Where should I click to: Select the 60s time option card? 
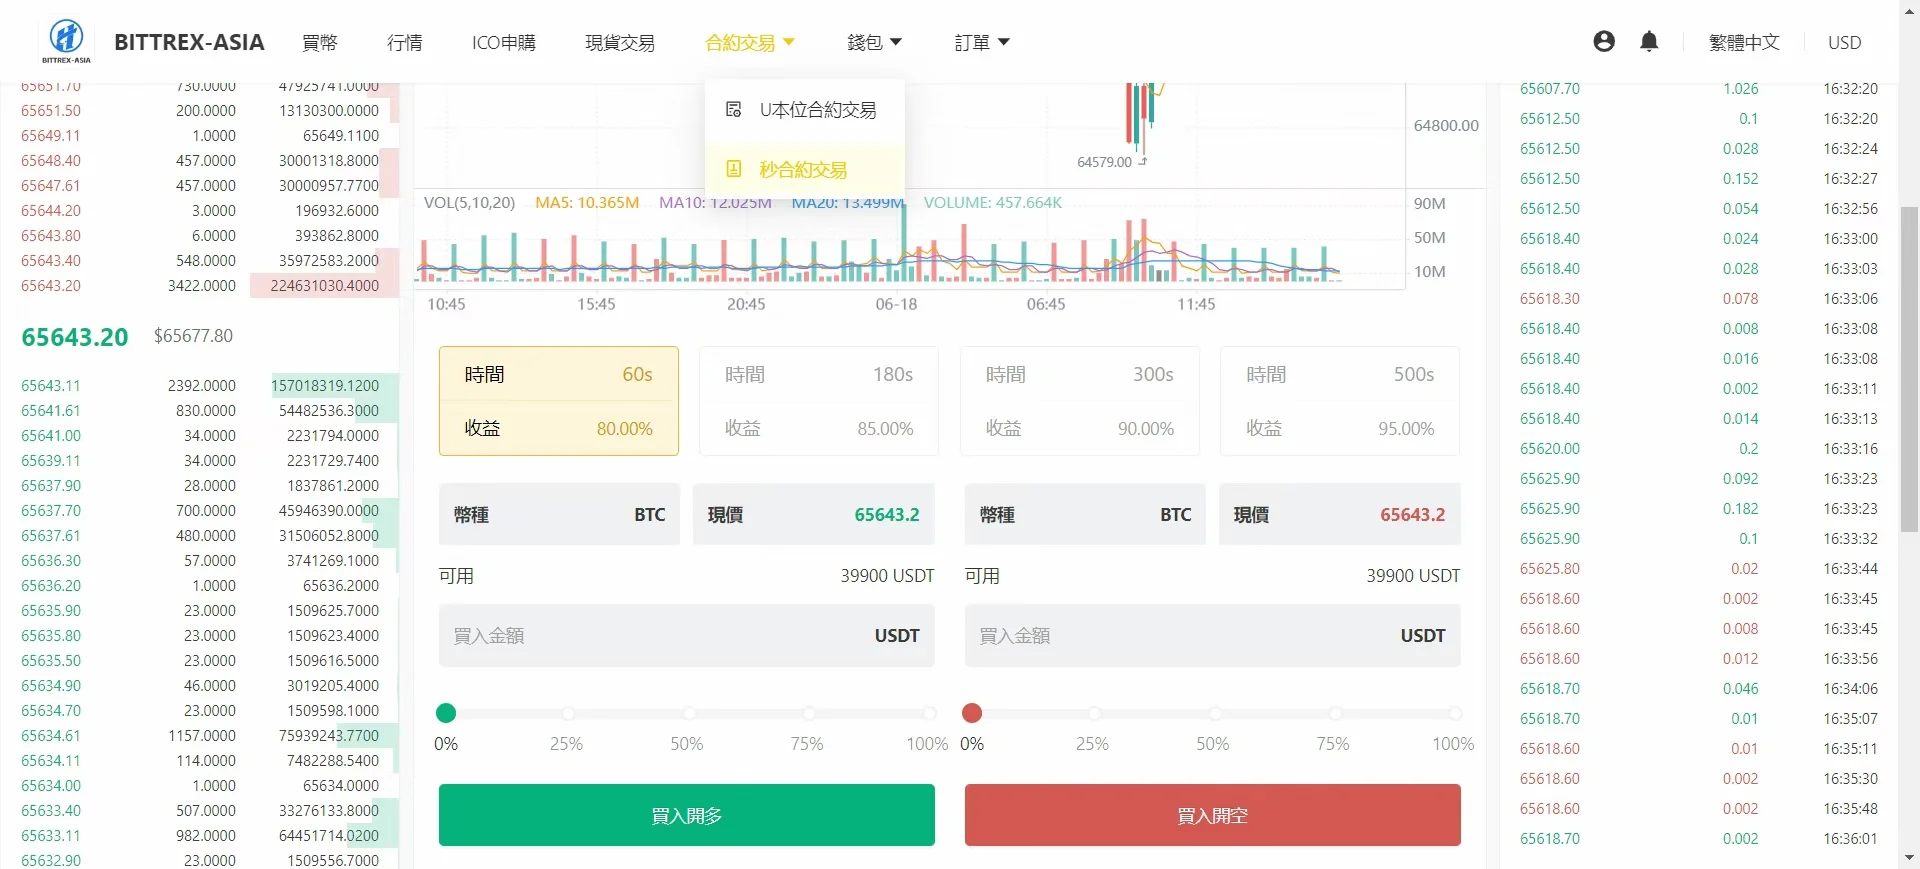559,401
